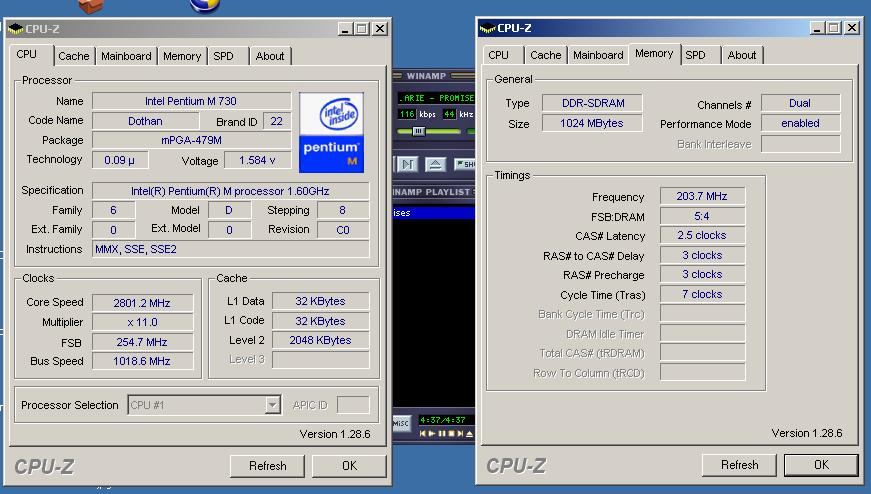Click the Cycle Time (Tras) value 7 clocks
Image resolution: width=871 pixels, height=494 pixels.
pos(702,294)
